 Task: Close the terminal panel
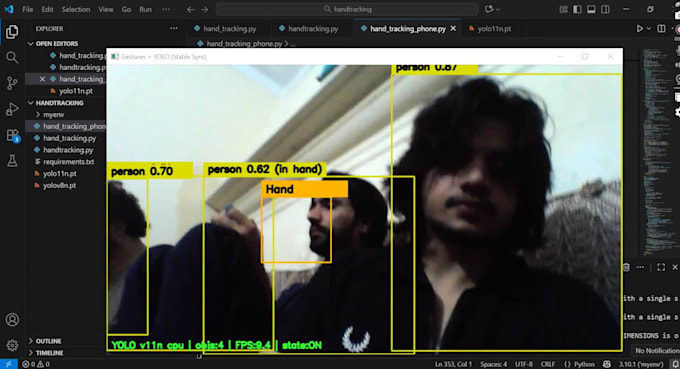pos(675,267)
